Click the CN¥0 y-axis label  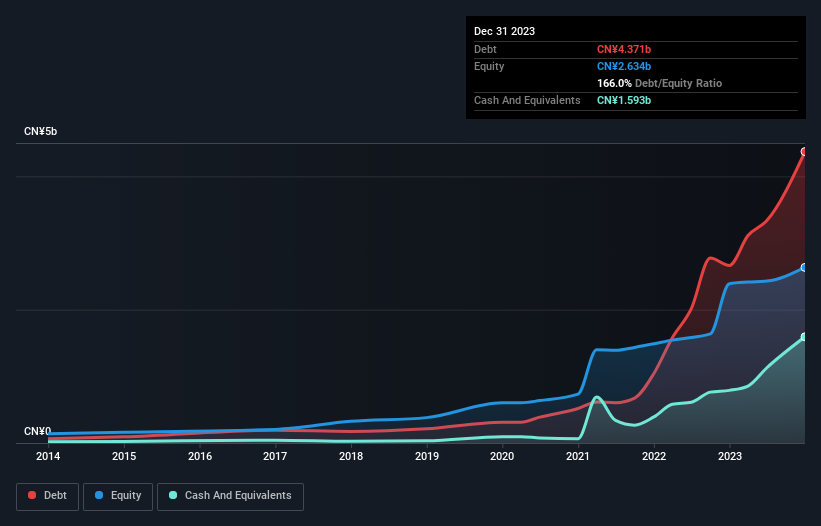click(37, 431)
